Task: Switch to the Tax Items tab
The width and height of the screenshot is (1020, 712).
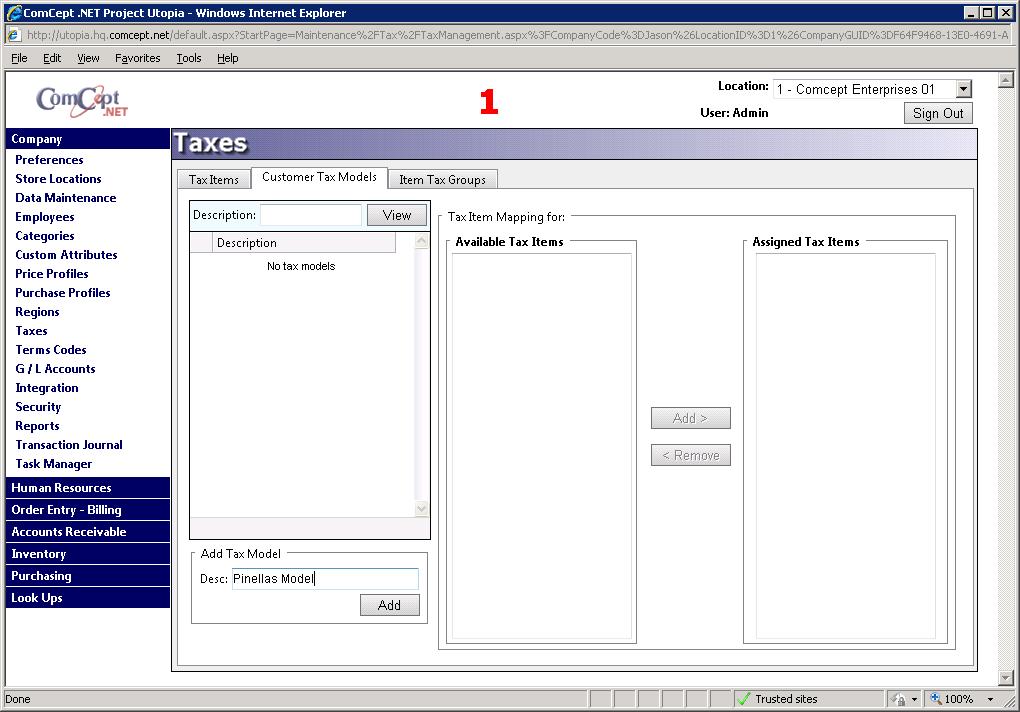Action: pyautogui.click(x=214, y=180)
